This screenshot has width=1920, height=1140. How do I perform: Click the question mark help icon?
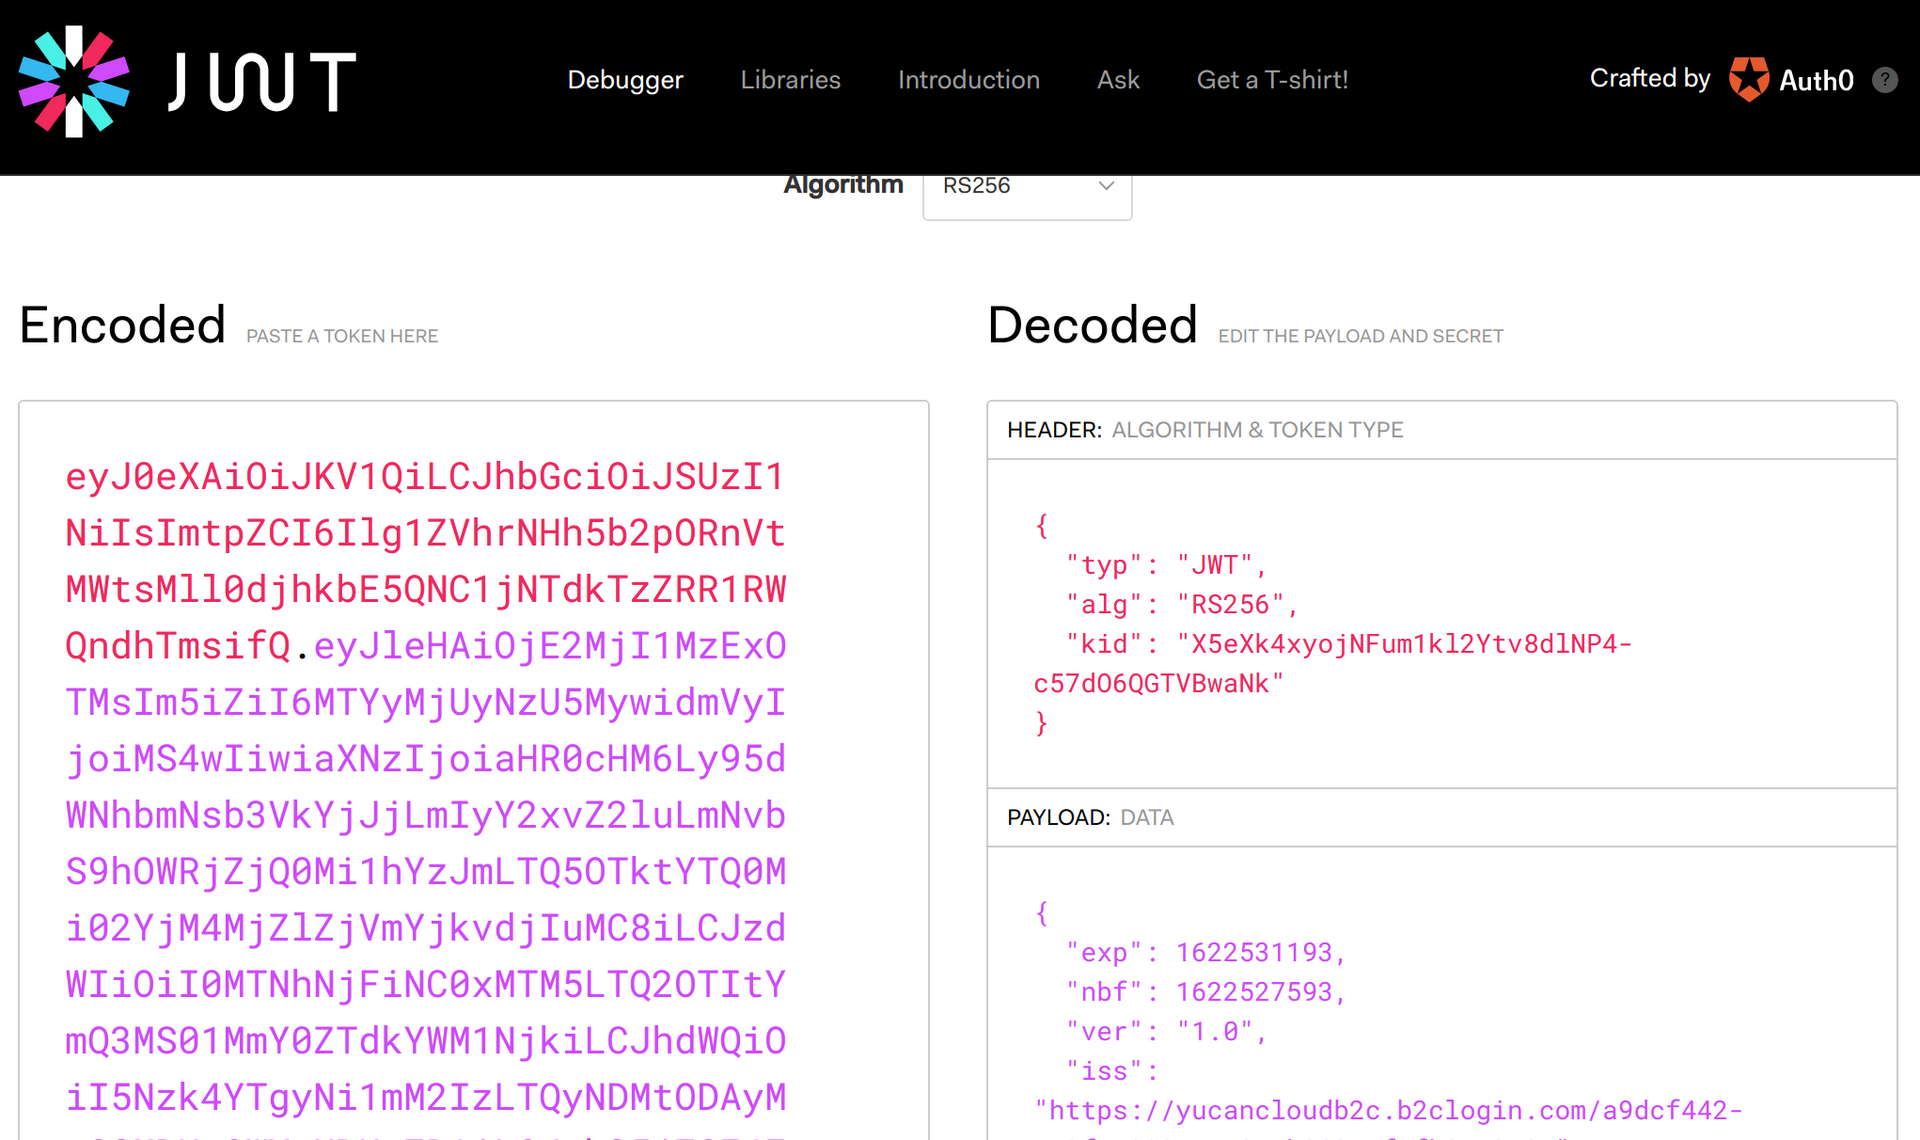1885,80
